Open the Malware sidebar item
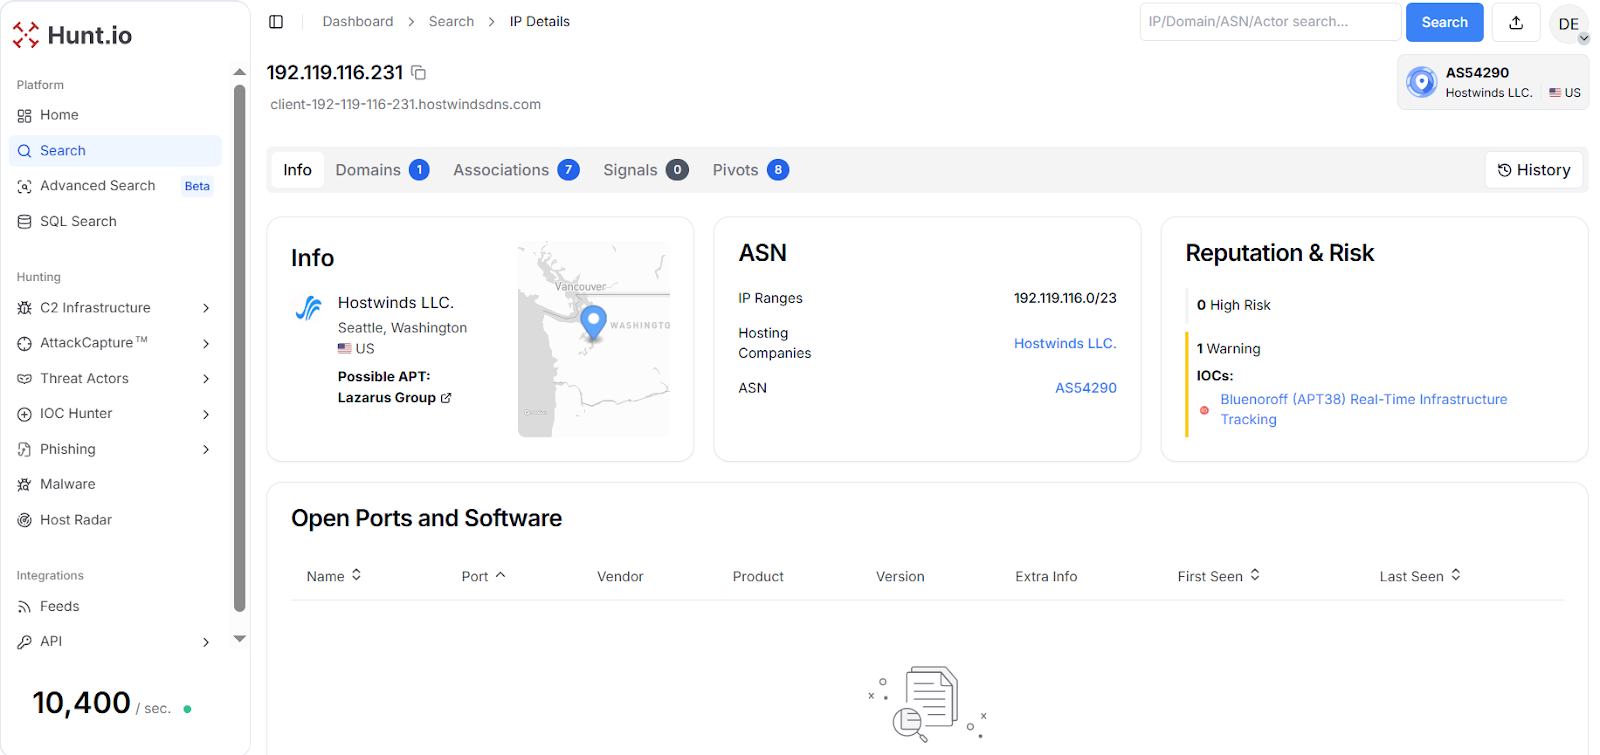The height and width of the screenshot is (755, 1600). (x=67, y=484)
